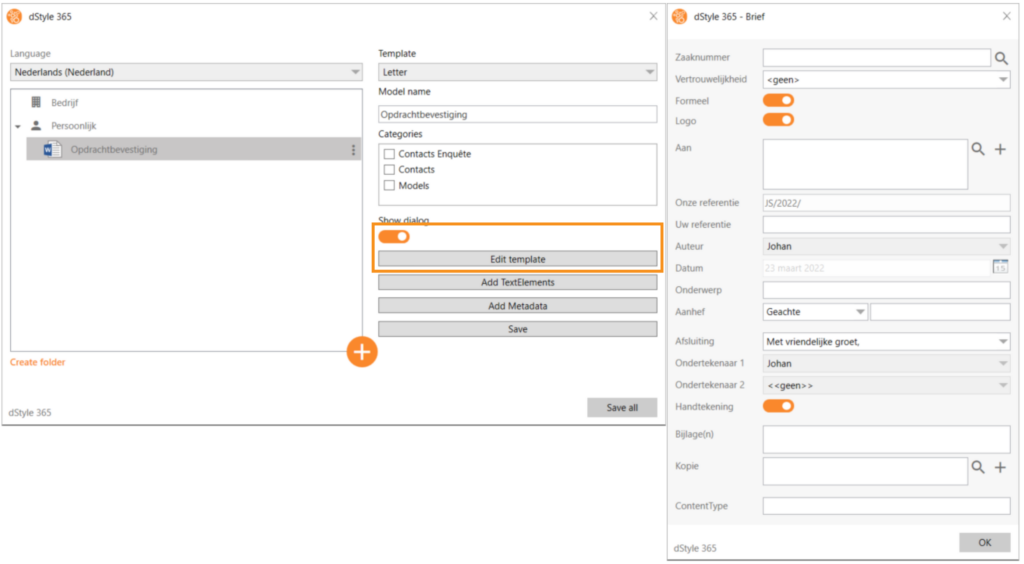Check the Contacts Enquête category
This screenshot has height=564, width=1024.
389,154
